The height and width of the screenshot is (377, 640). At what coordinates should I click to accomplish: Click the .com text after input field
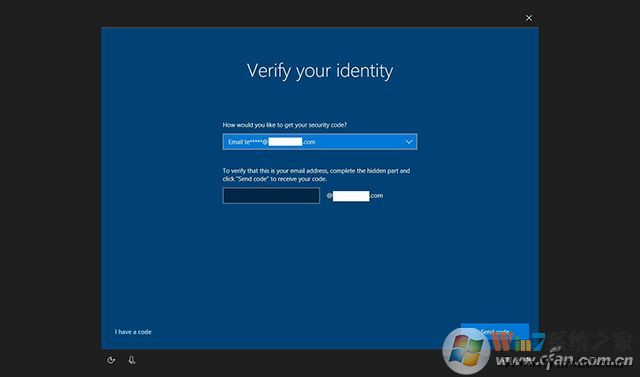[376, 196]
